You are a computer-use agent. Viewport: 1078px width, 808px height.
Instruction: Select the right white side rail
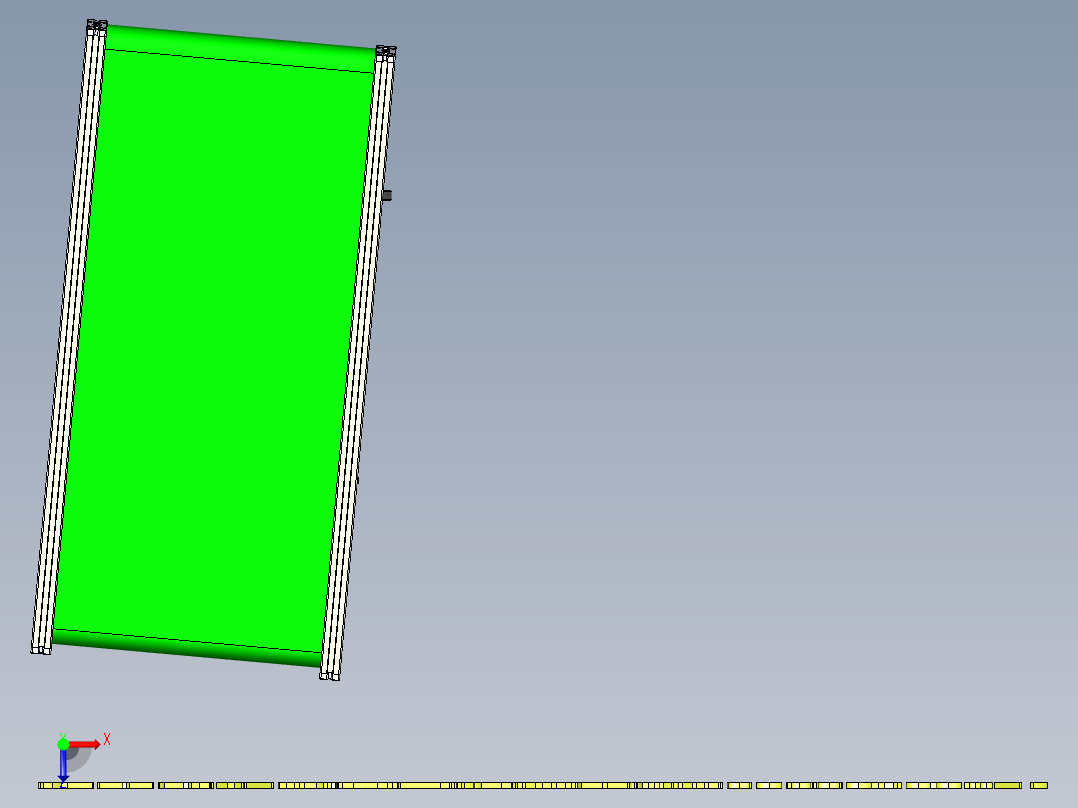pyautogui.click(x=358, y=363)
